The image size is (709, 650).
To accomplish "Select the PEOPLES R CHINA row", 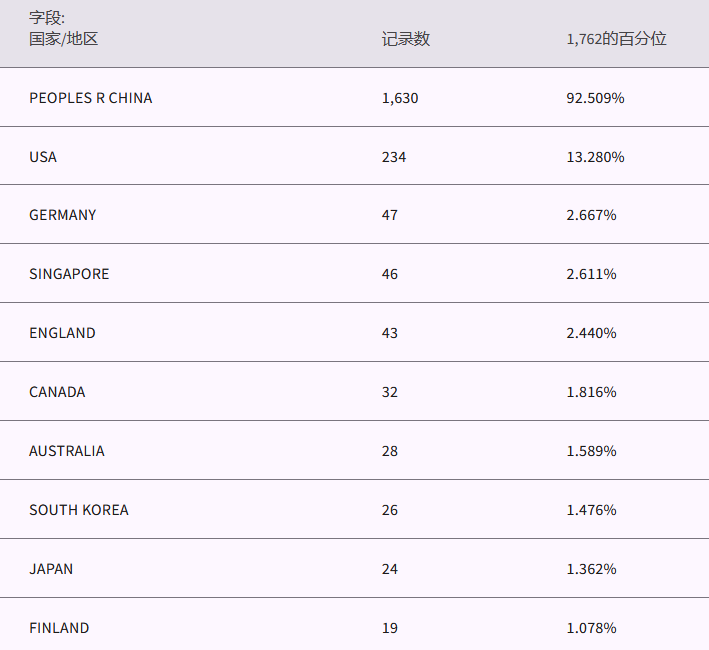I will (91, 98).
